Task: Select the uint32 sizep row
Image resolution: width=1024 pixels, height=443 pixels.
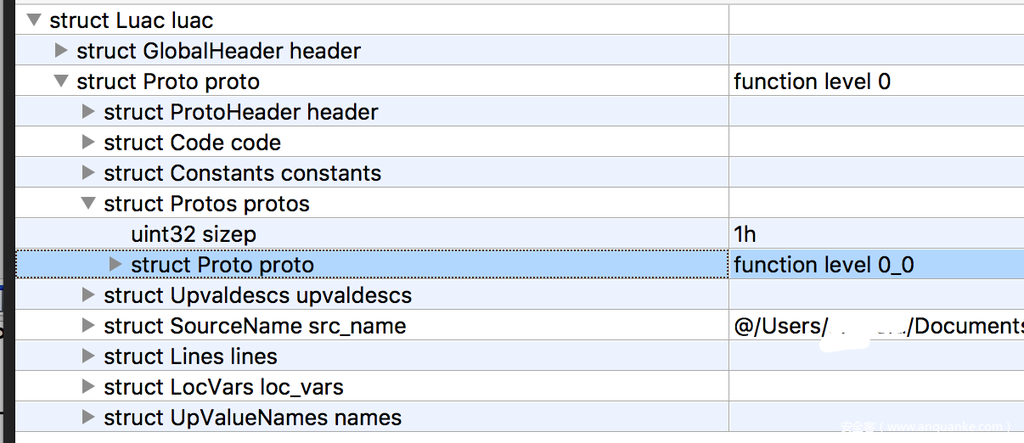Action: point(194,234)
